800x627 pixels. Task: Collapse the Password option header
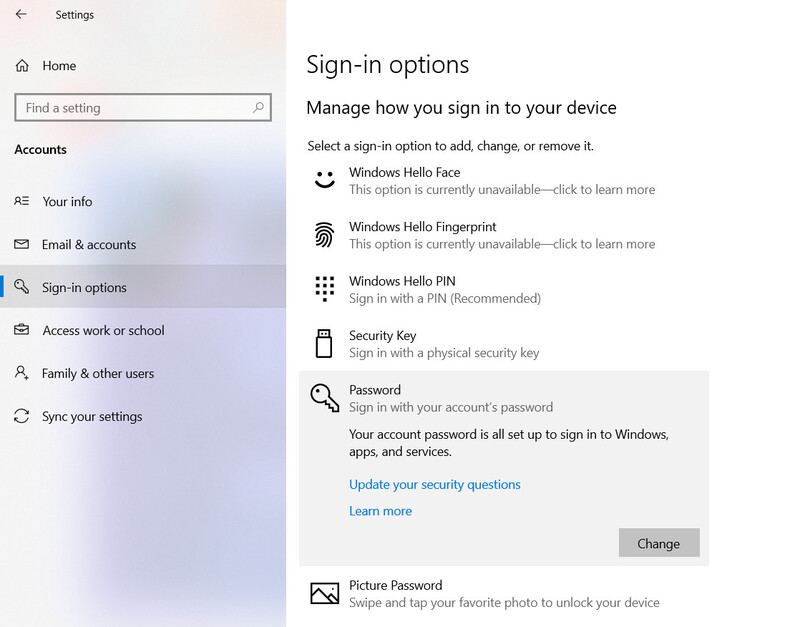pos(504,398)
